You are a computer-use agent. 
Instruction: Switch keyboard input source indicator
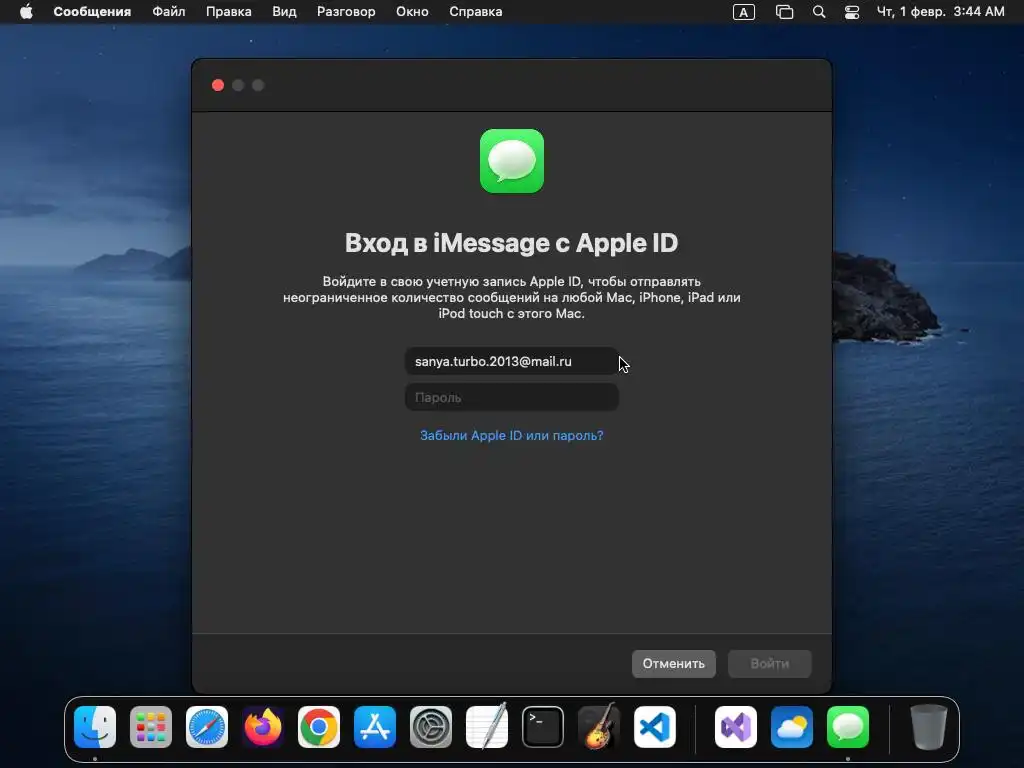pos(744,12)
